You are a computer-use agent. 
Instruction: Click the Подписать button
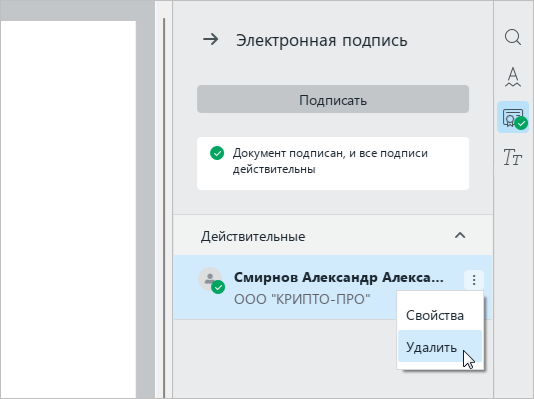[333, 99]
